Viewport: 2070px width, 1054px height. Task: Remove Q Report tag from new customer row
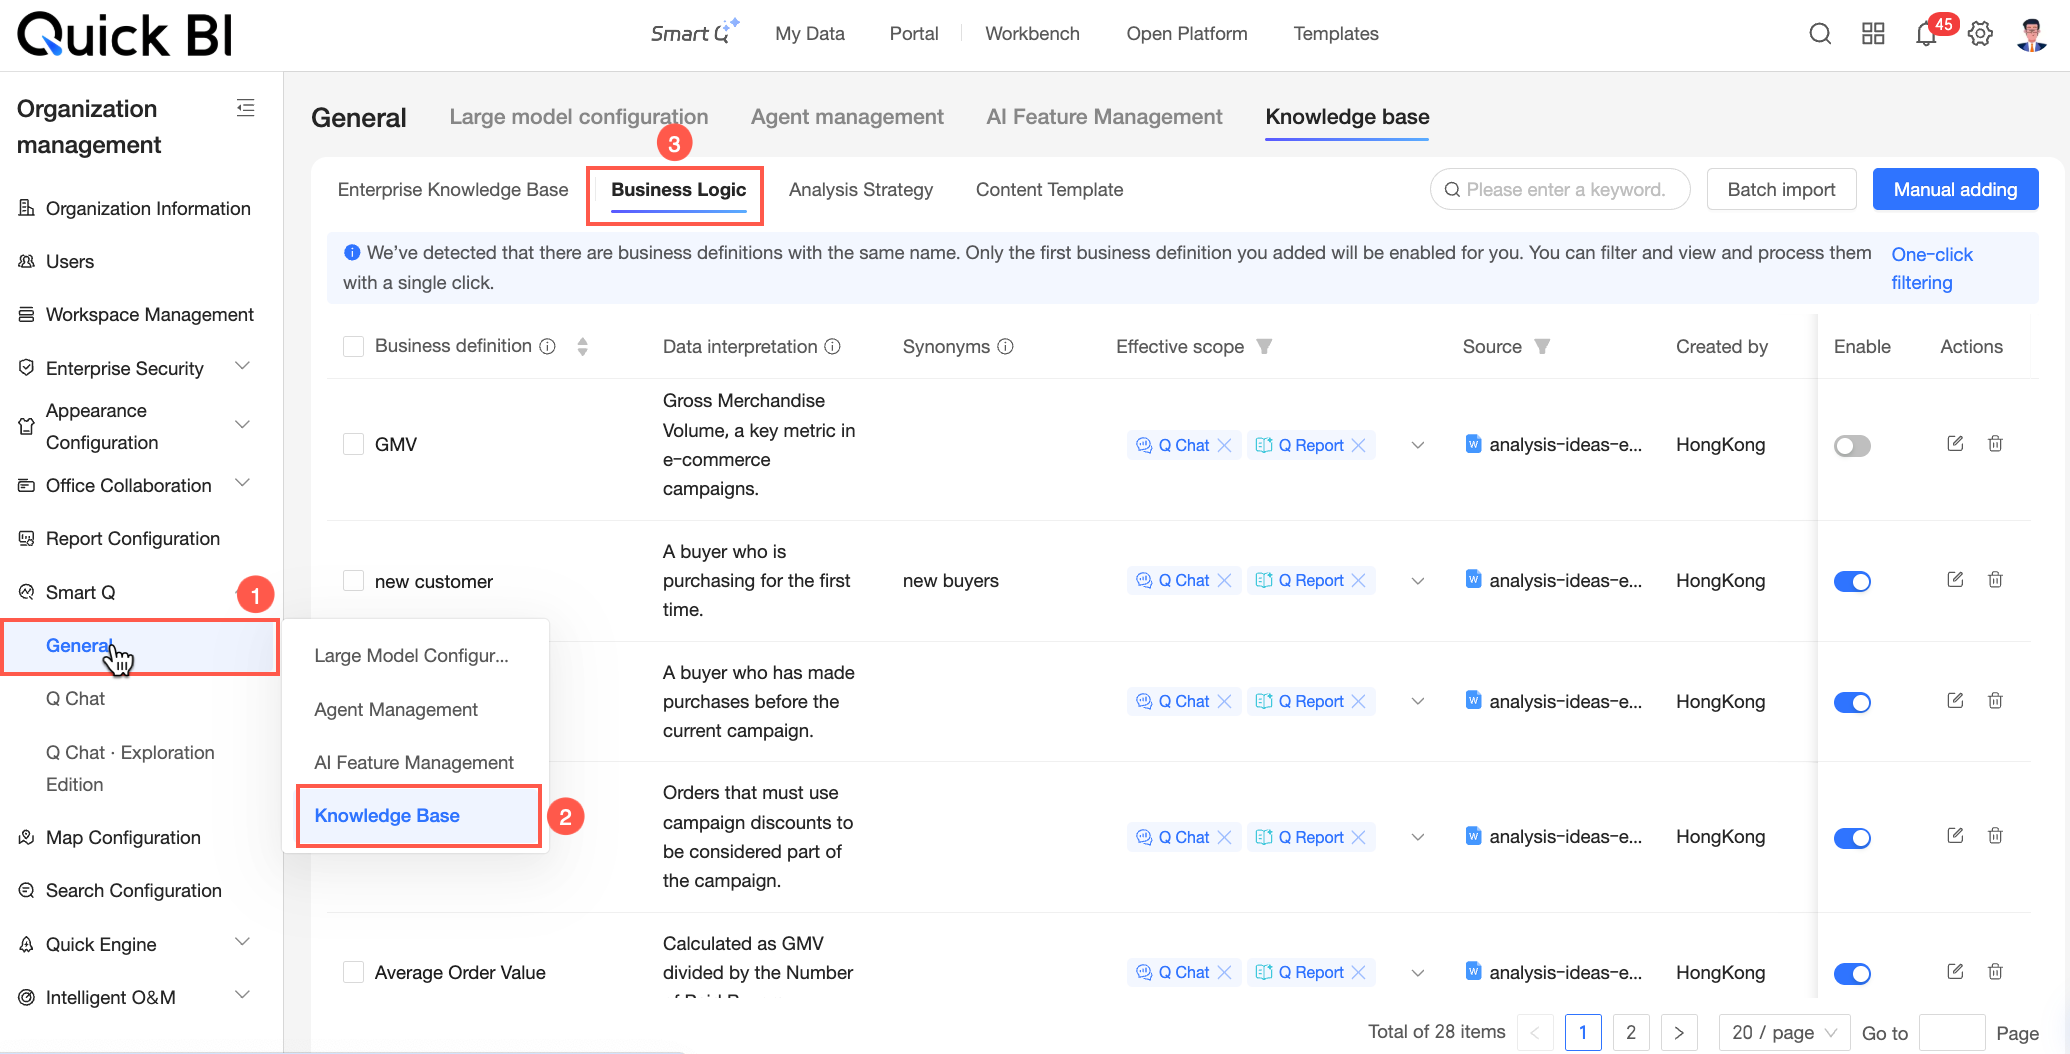coord(1358,580)
